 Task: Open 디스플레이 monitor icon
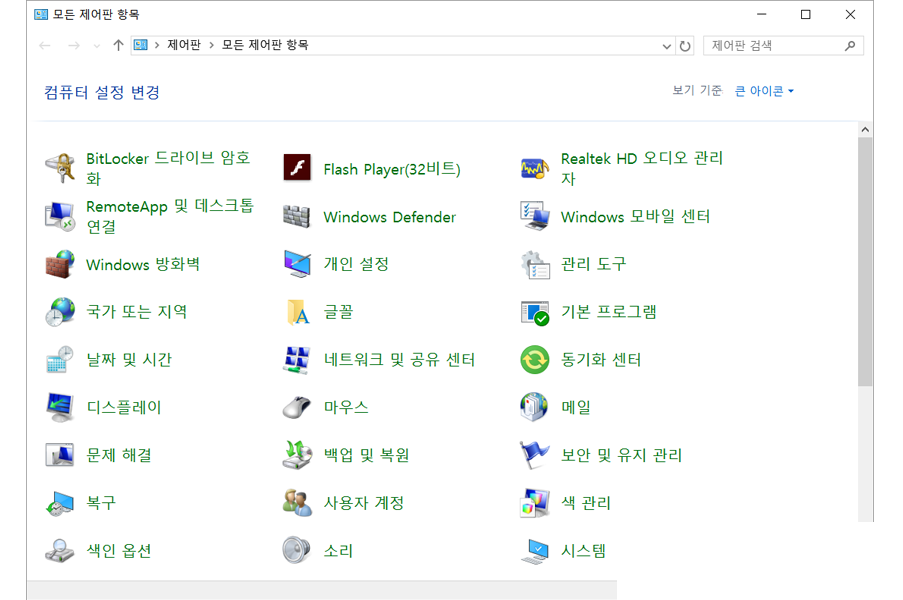[x=60, y=408]
